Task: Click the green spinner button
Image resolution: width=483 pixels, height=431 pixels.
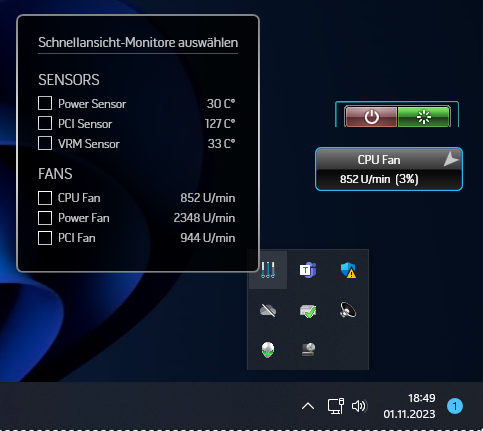Action: 424,117
